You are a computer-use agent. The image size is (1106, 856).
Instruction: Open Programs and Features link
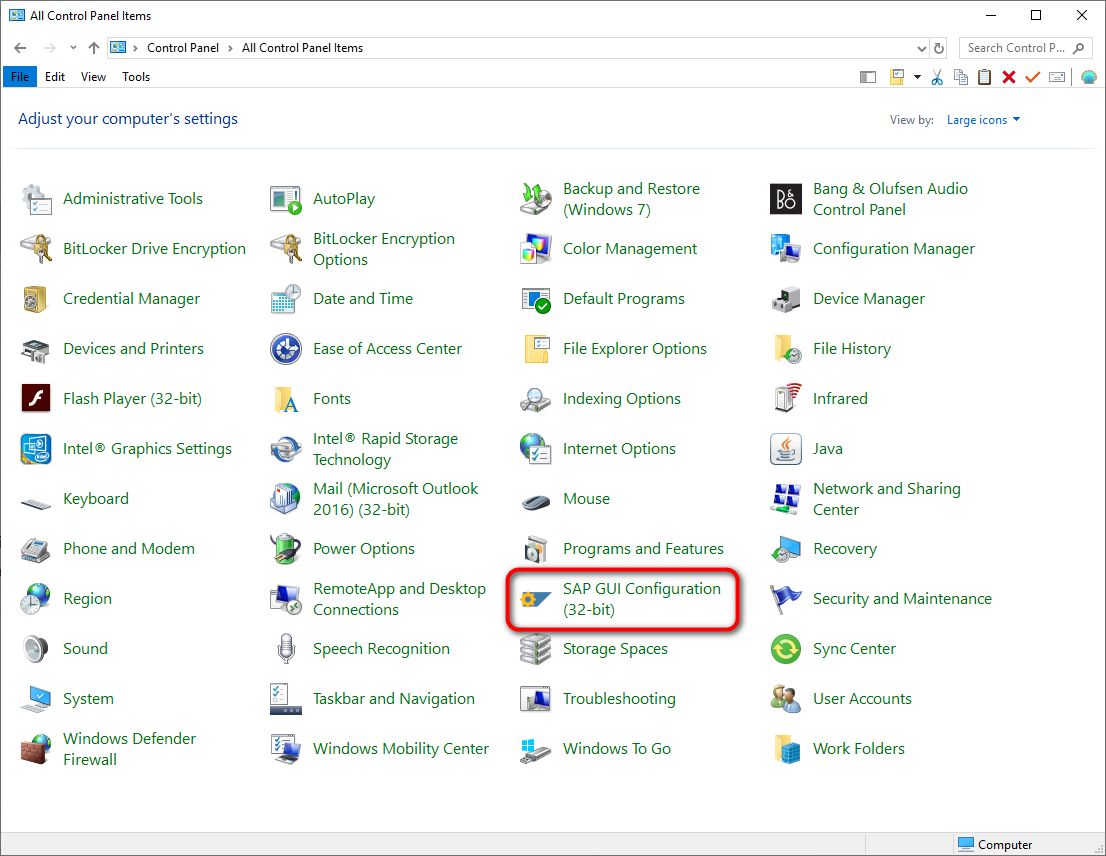622,549
